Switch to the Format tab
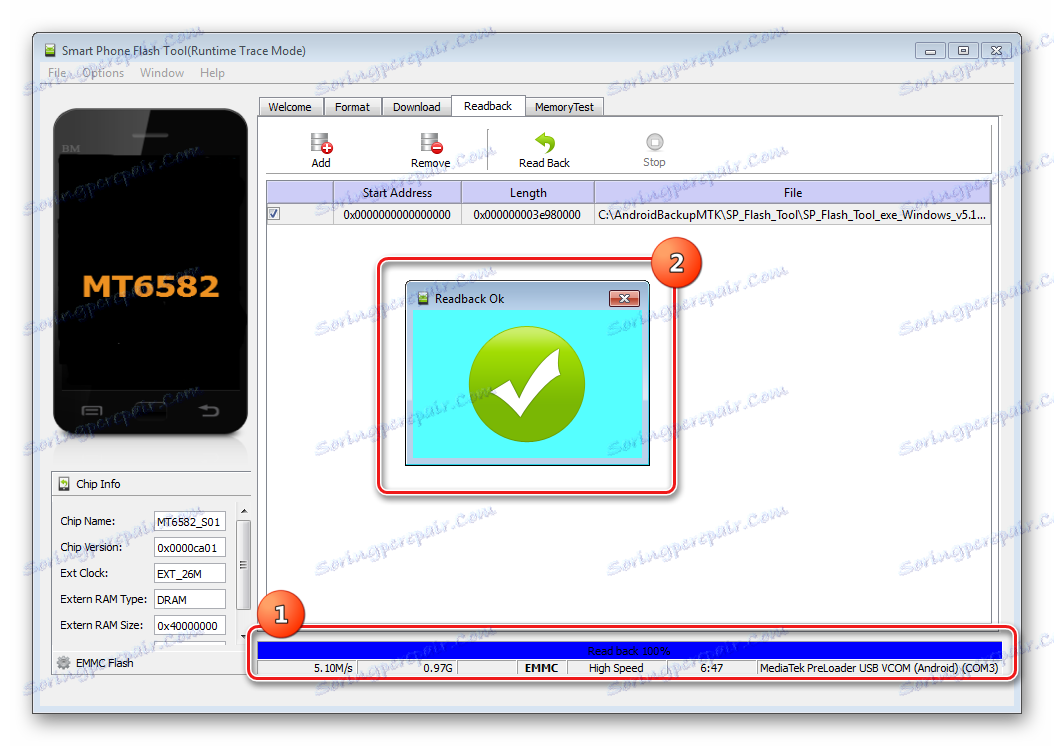Image resolution: width=1054 pixels, height=746 pixels. pos(352,107)
